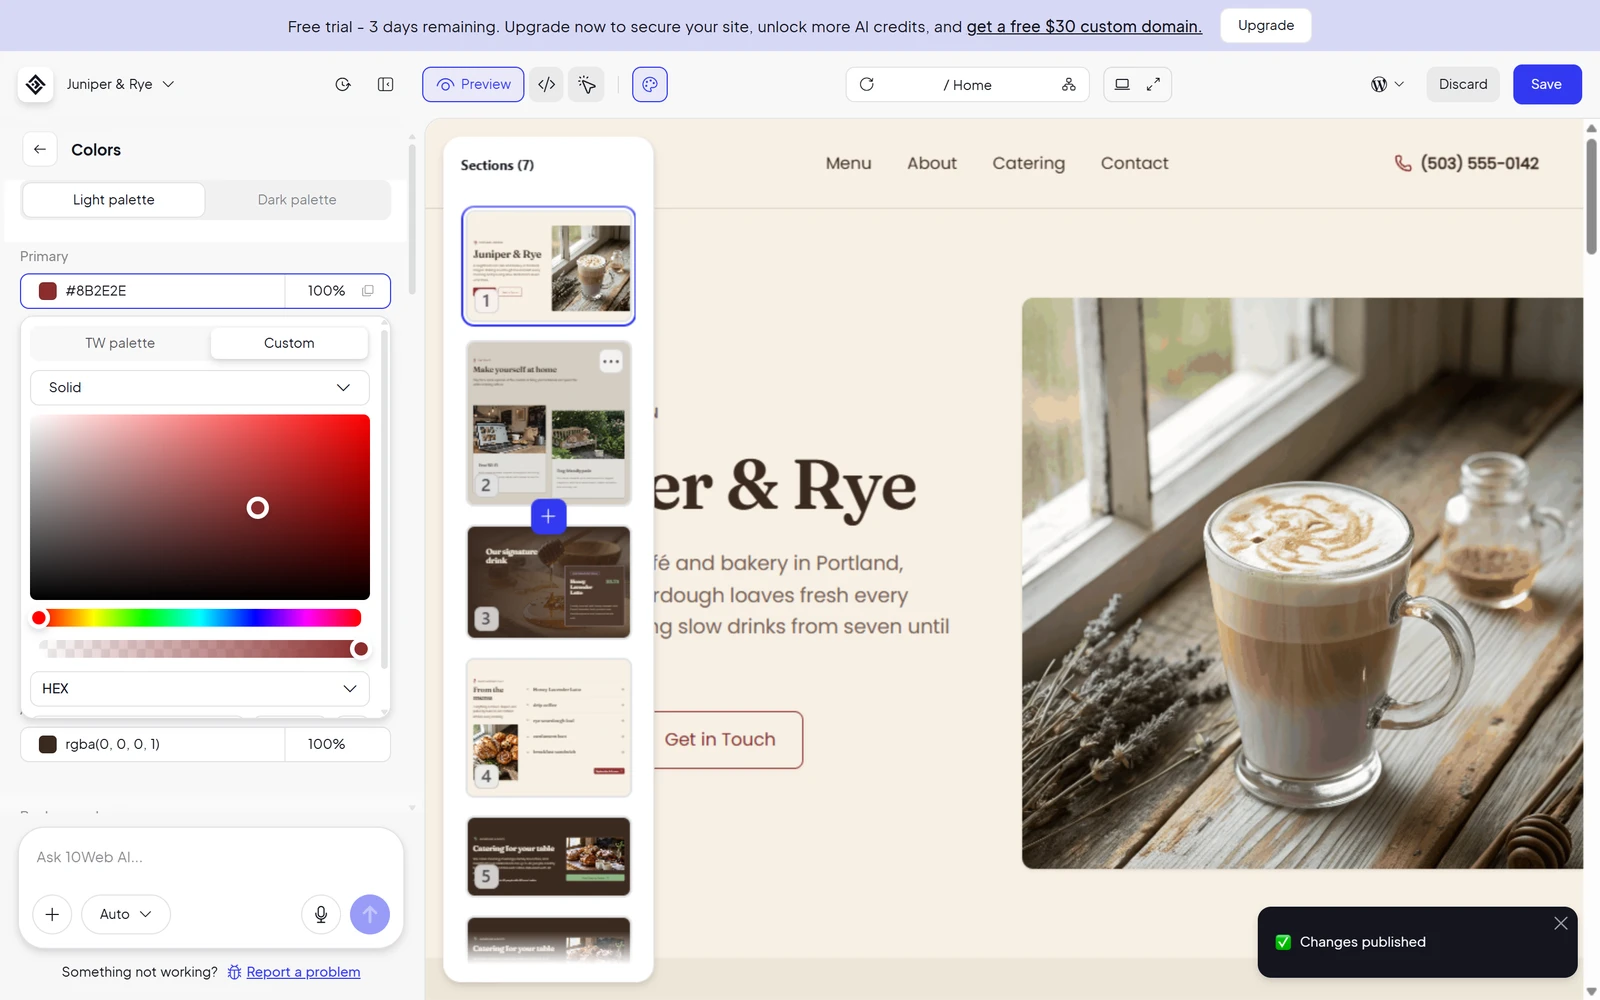Open the code editor icon
Image resolution: width=1600 pixels, height=1000 pixels.
pos(546,85)
